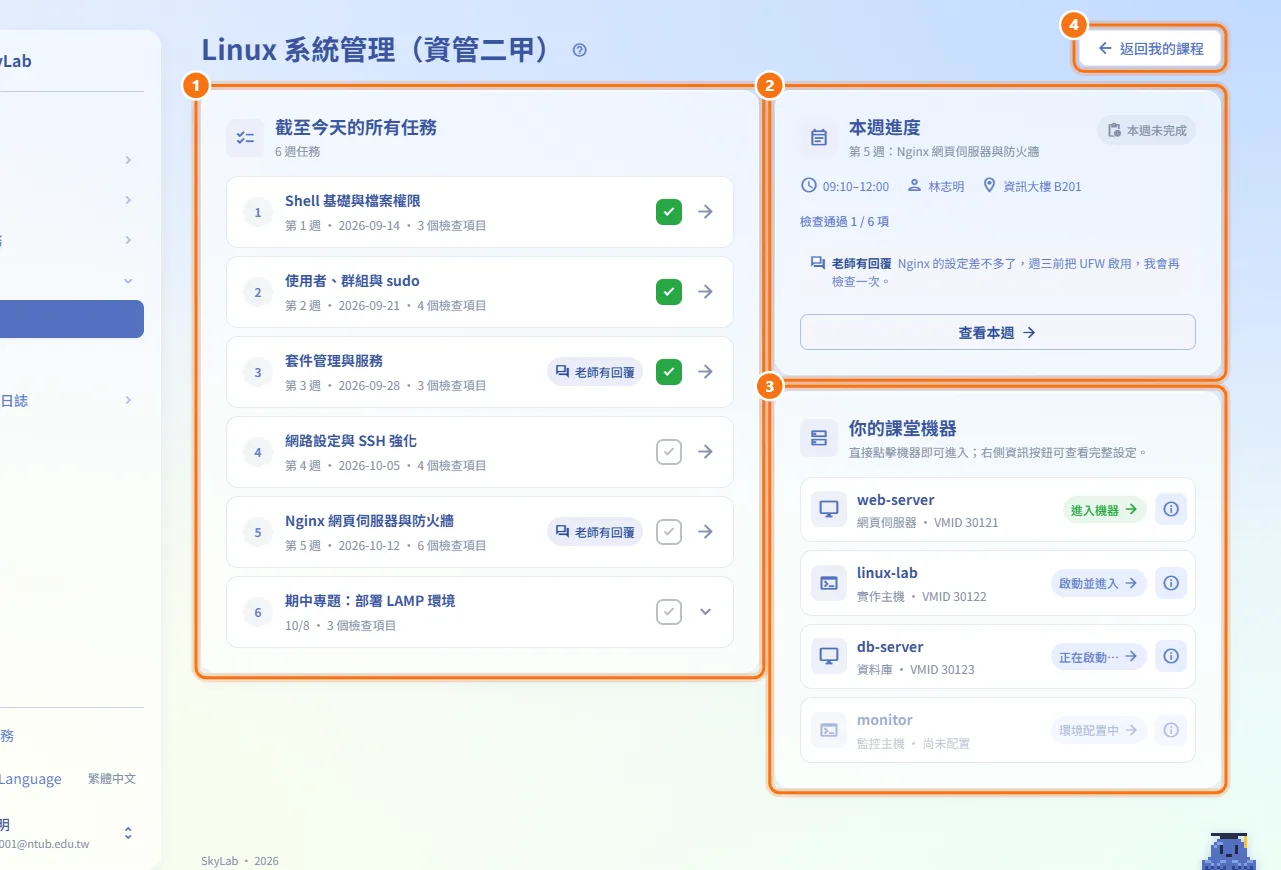Toggle the checkbox for 使用者、群組與 sudo

pos(669,292)
